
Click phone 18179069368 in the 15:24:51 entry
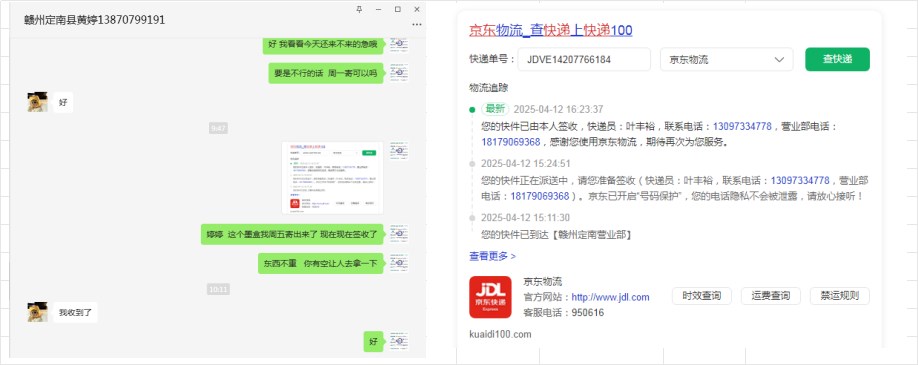[x=540, y=196]
